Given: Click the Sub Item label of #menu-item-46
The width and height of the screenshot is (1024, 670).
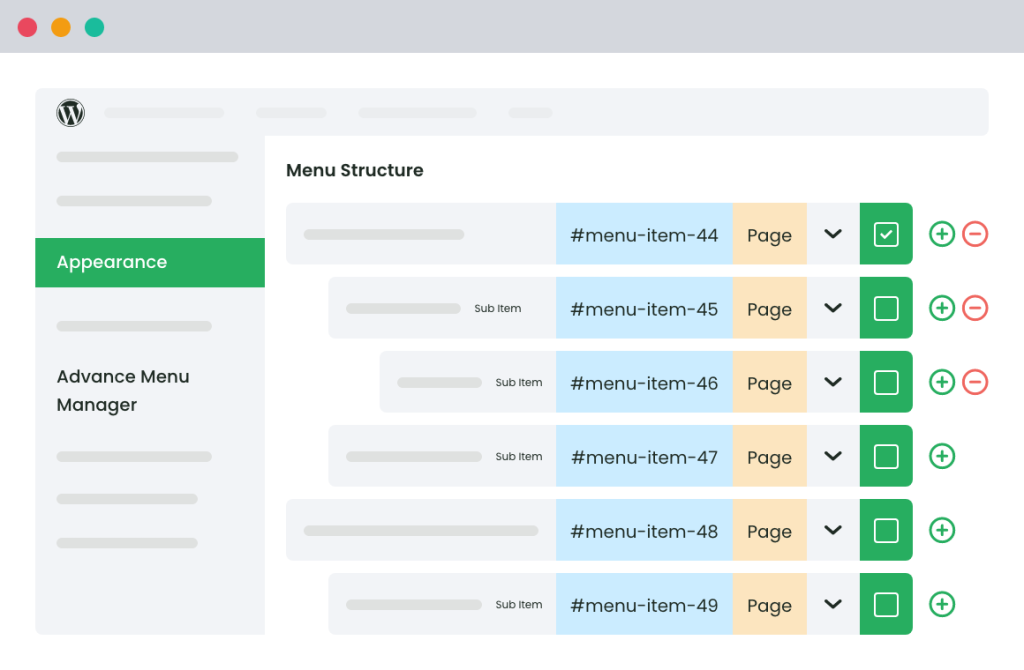Looking at the screenshot, I should (x=518, y=383).
